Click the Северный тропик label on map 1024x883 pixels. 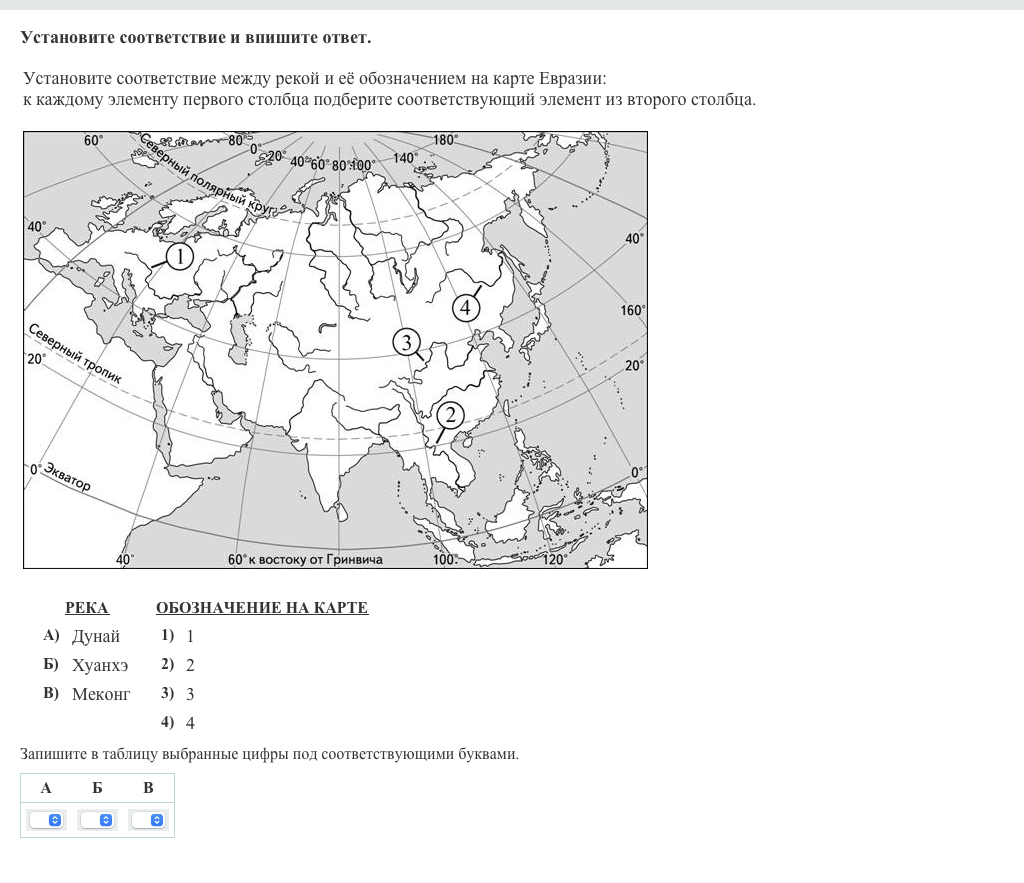(75, 353)
